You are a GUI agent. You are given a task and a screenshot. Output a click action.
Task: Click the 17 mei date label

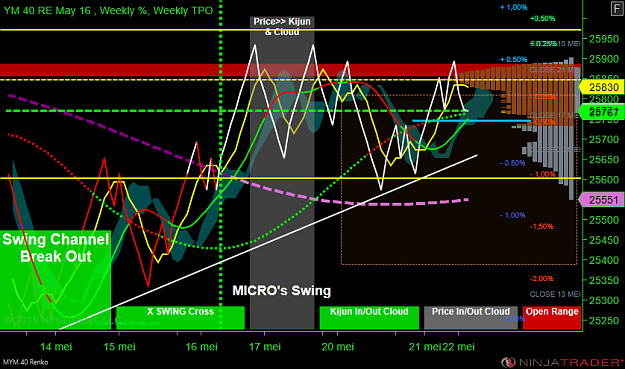[x=265, y=347]
